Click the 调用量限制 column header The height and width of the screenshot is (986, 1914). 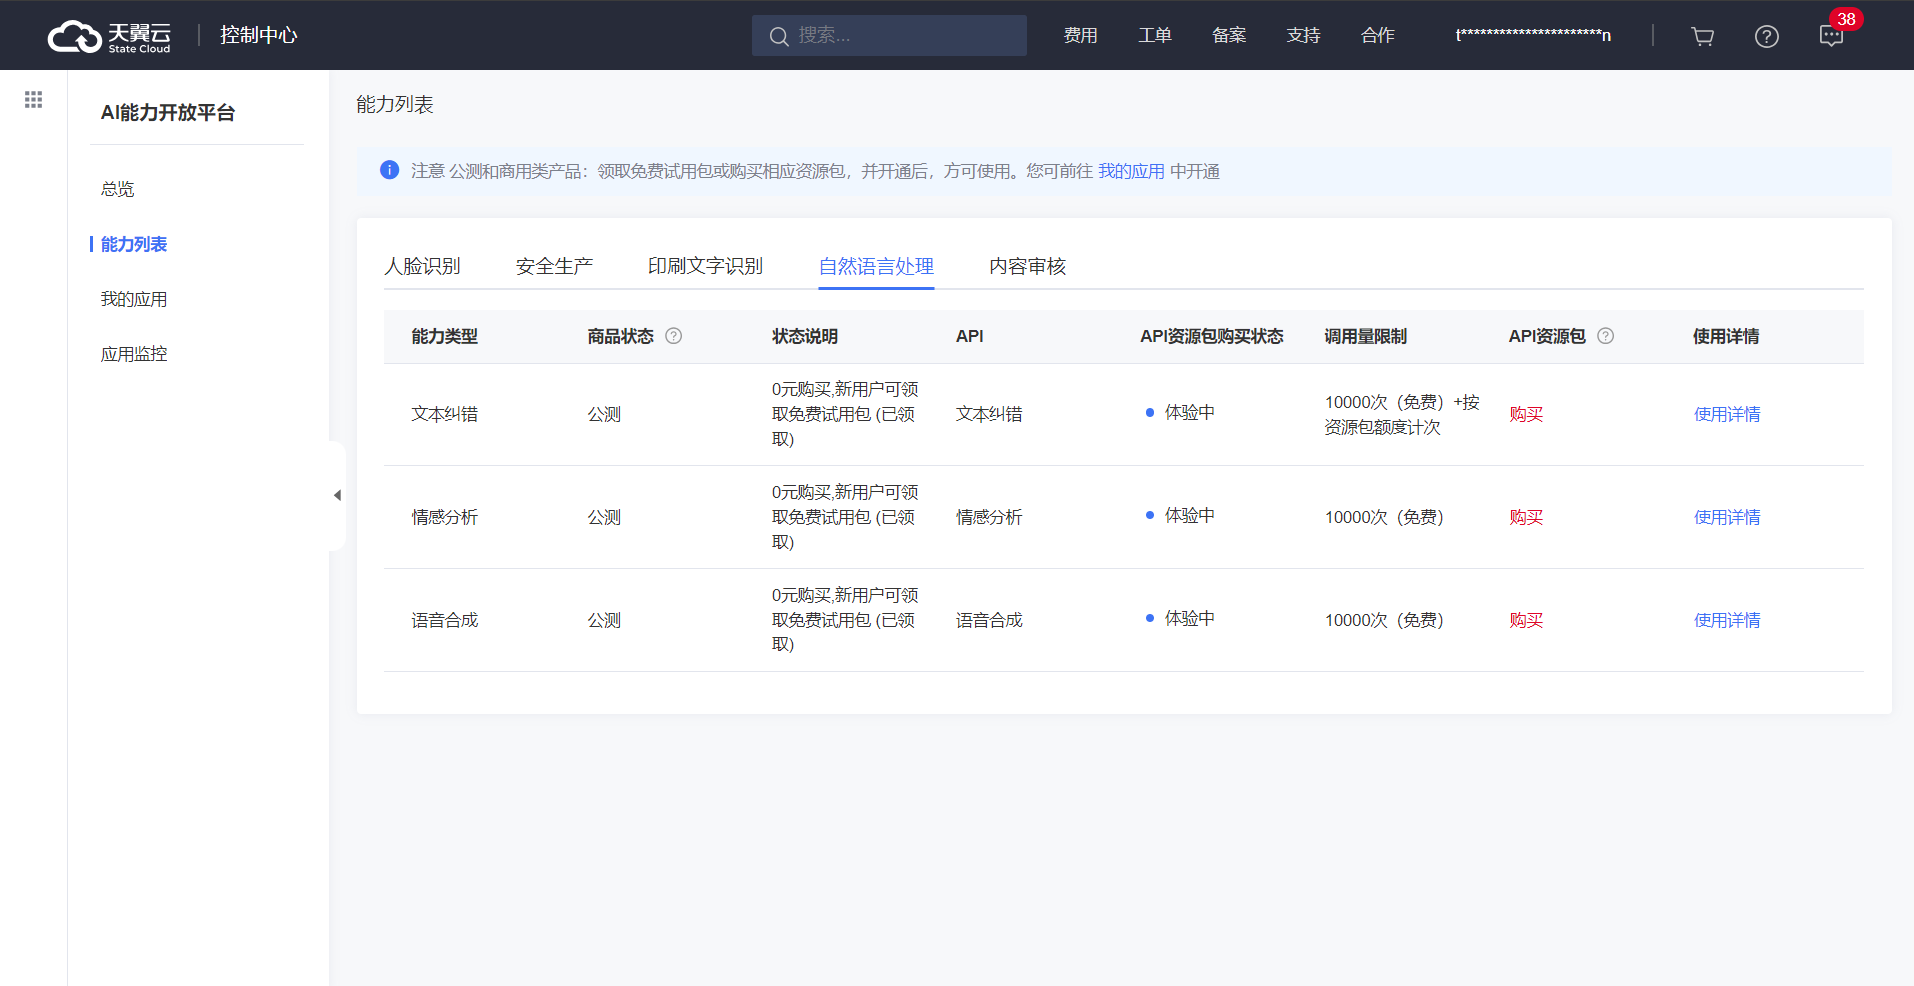click(x=1365, y=336)
